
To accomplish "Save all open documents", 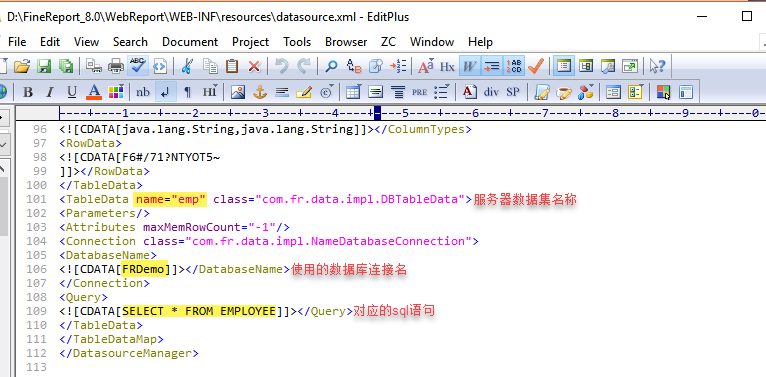I will pyautogui.click(x=65, y=66).
